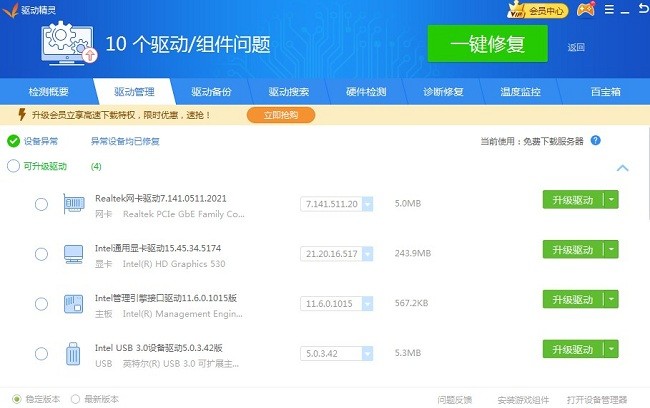Open version dropdown showing 21.20.16.517

tap(367, 254)
